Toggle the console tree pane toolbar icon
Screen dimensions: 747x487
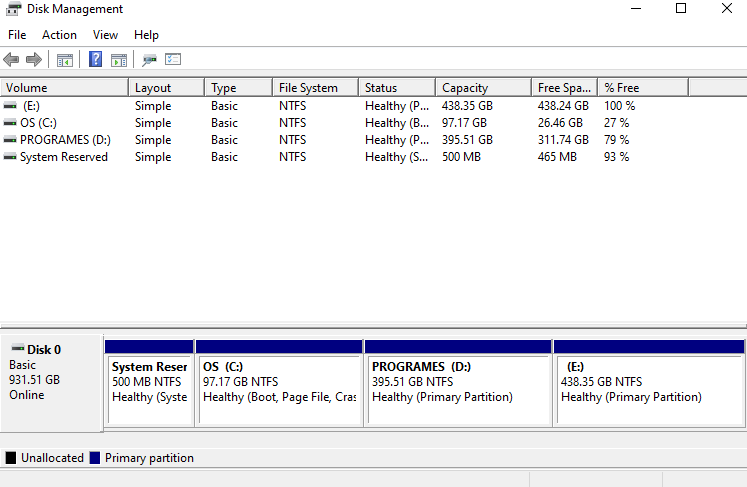pos(65,60)
